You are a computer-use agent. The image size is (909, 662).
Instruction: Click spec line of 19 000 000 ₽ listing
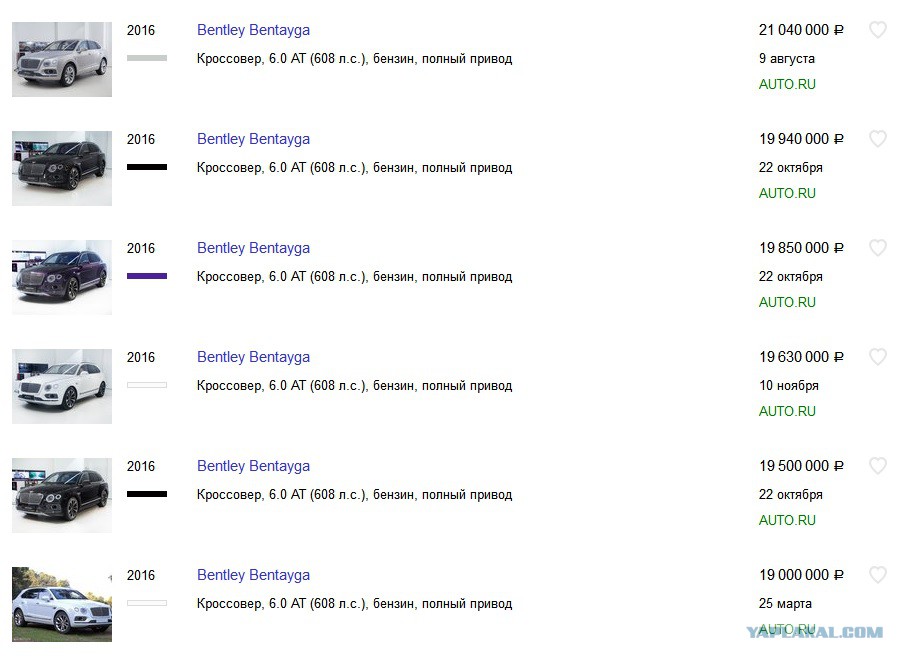(354, 604)
